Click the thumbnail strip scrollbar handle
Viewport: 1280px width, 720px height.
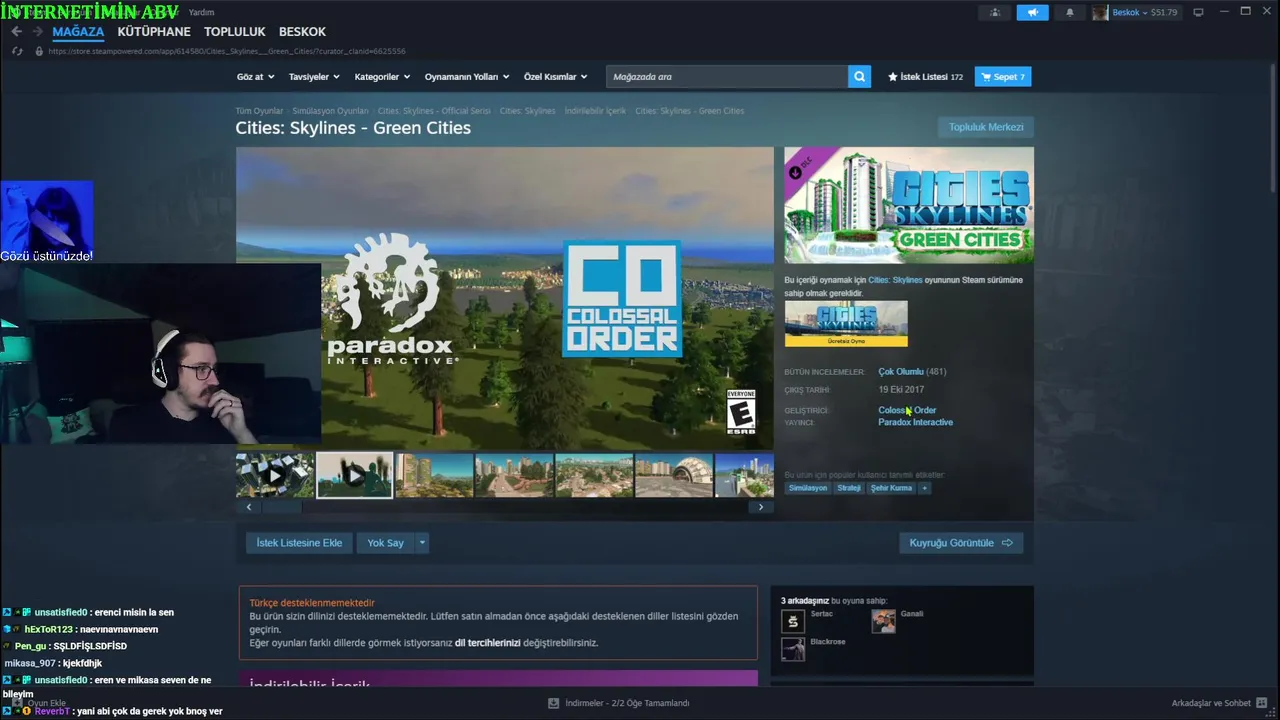282,507
